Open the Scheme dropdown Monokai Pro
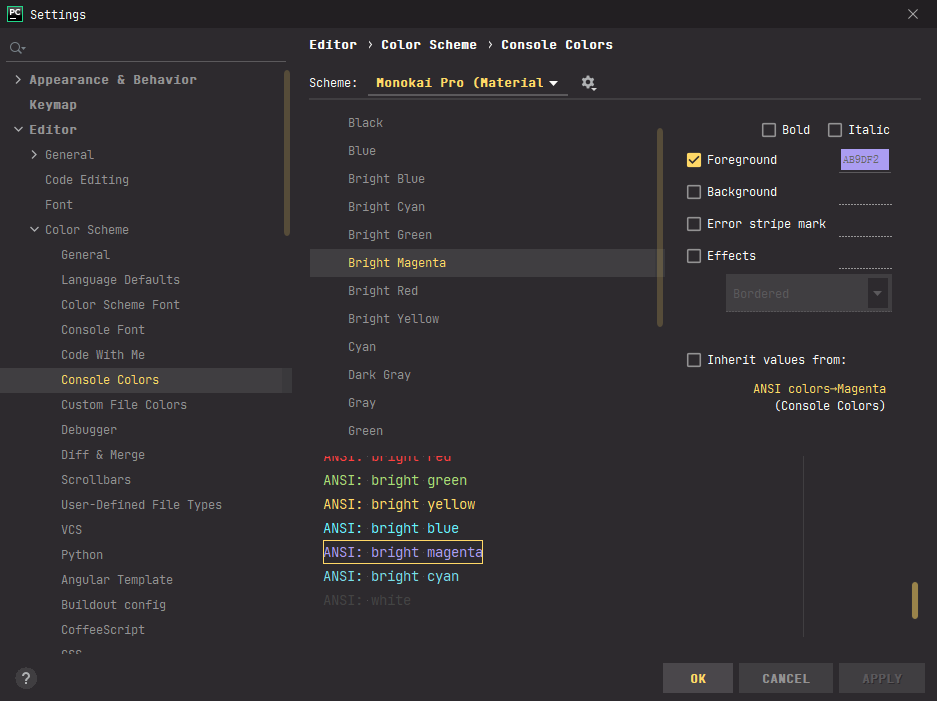The width and height of the screenshot is (937, 701). click(467, 83)
